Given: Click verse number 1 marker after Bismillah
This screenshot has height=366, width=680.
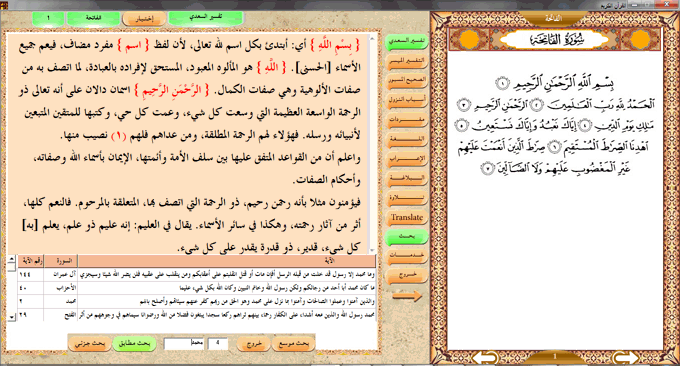Looking at the screenshot, I should pos(502,83).
